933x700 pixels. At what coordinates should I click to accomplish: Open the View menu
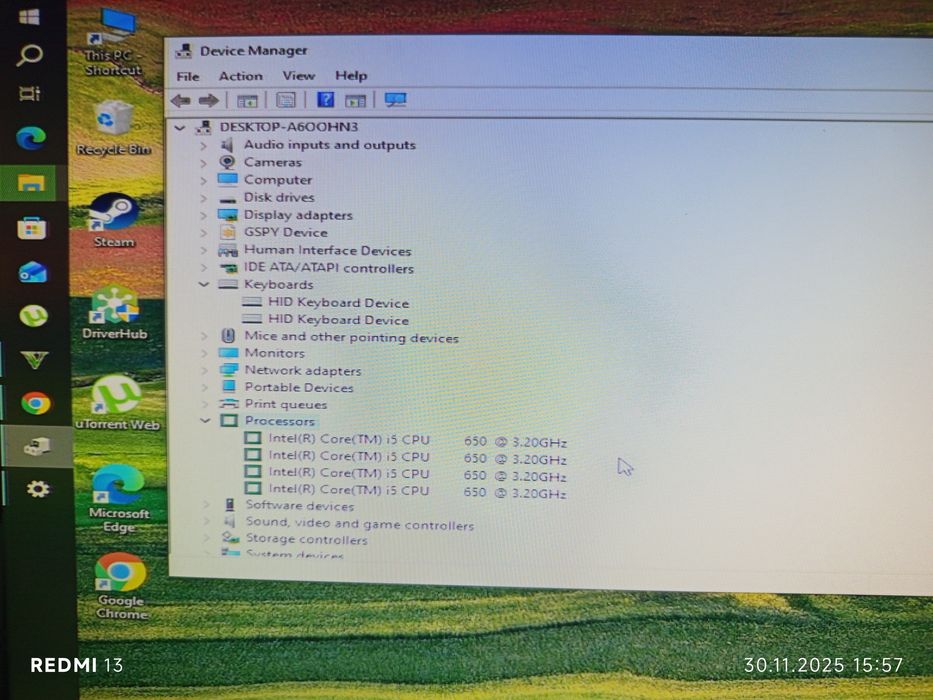299,76
